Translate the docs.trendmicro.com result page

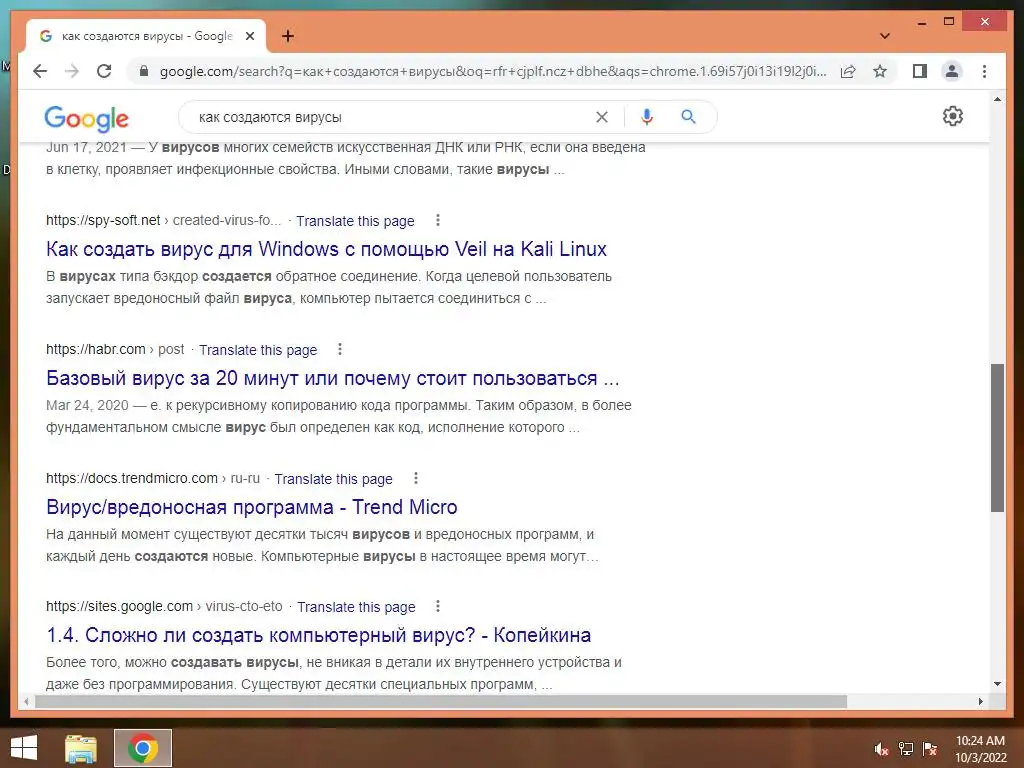pyautogui.click(x=333, y=479)
